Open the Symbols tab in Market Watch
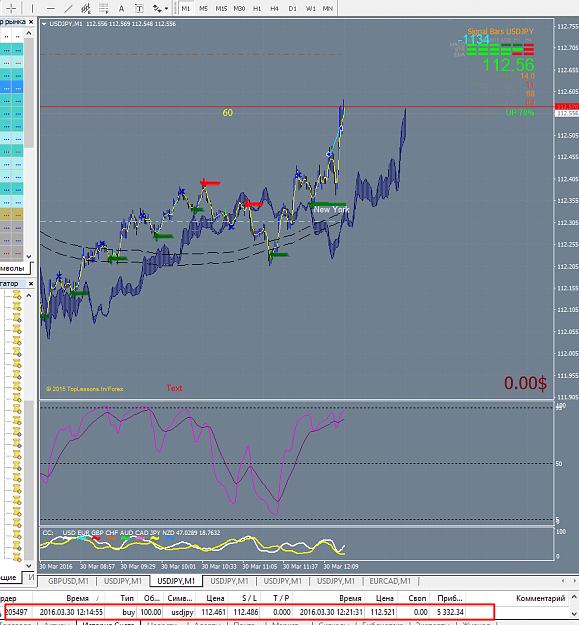 point(14,268)
